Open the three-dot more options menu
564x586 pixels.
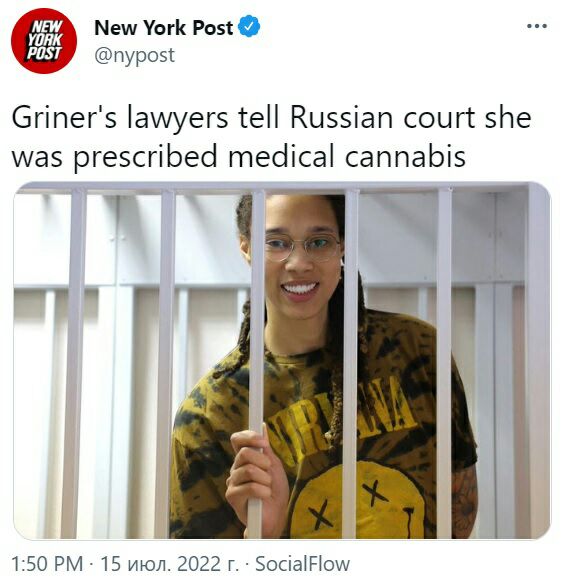click(537, 26)
